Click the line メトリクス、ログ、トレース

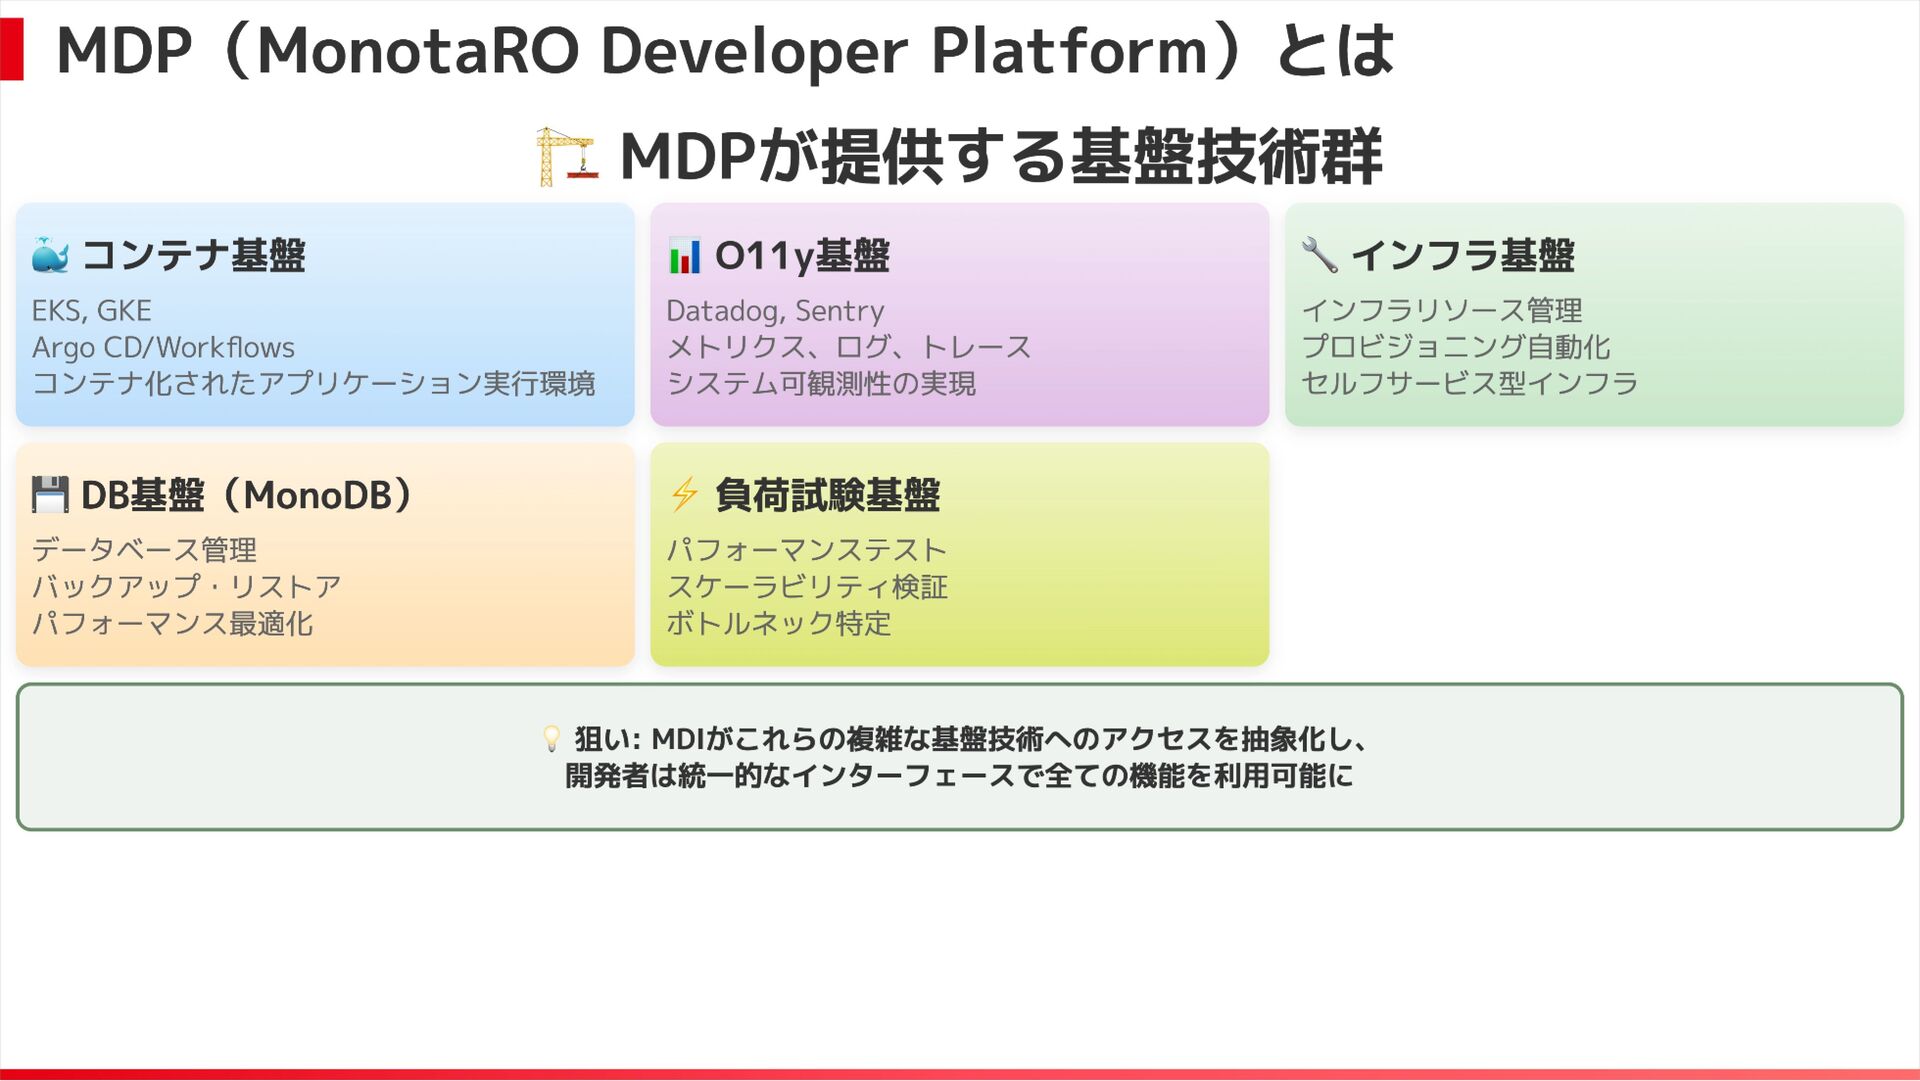[848, 348]
